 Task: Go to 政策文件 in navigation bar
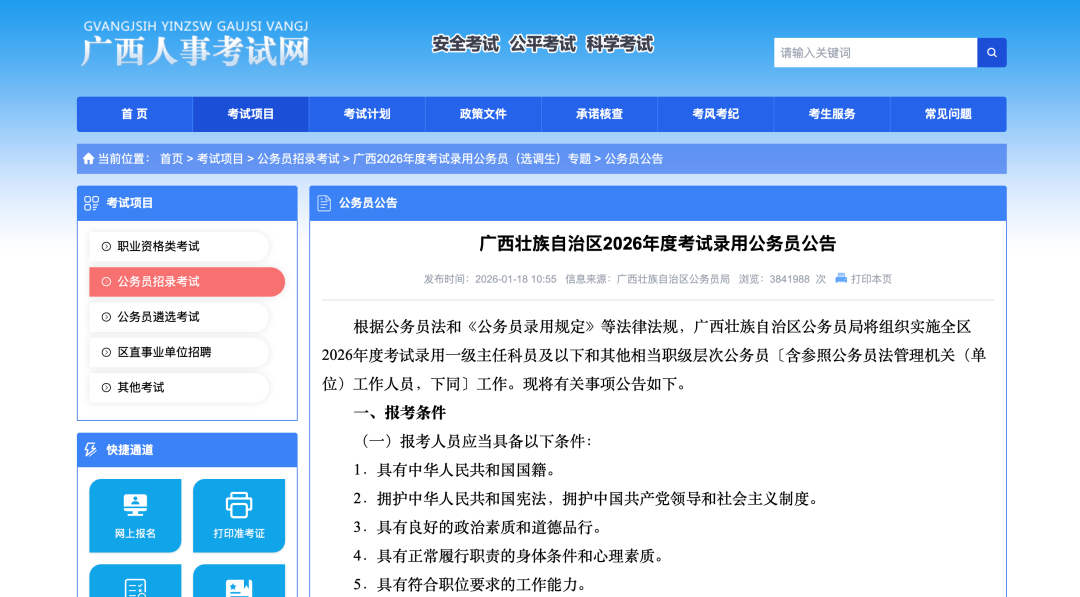pos(483,114)
